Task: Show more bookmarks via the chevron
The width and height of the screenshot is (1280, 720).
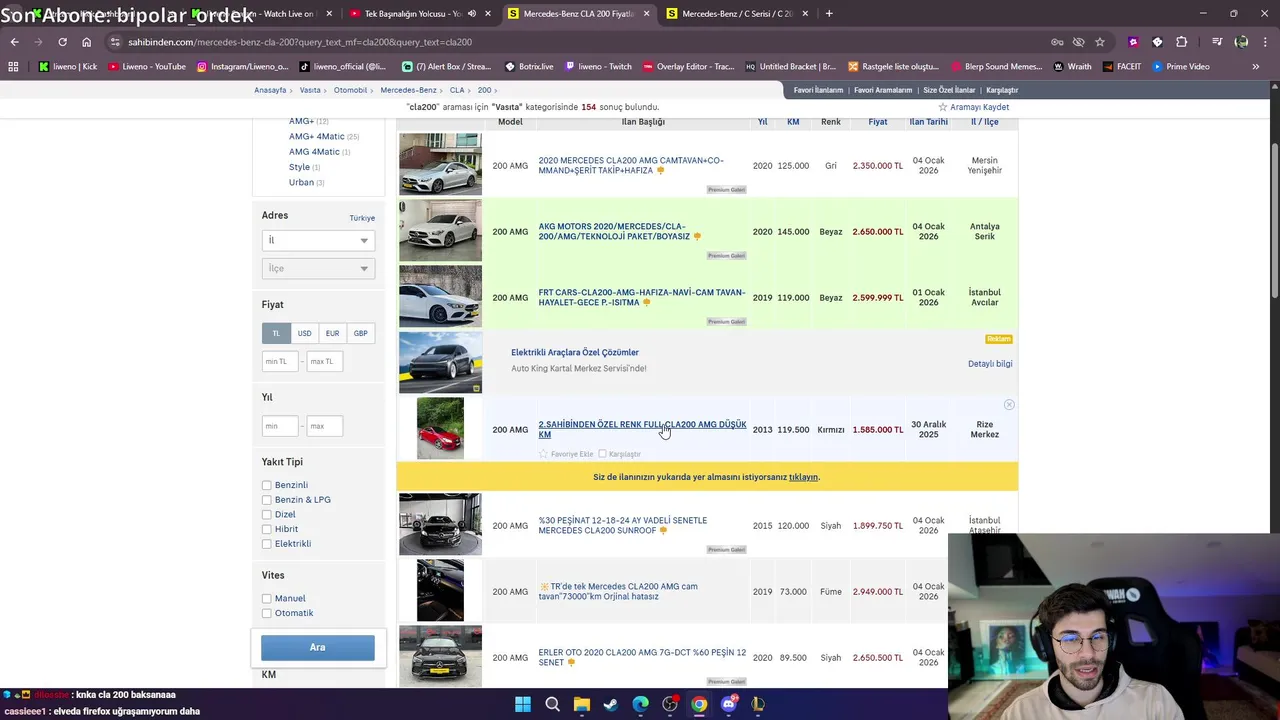Action: (1255, 67)
